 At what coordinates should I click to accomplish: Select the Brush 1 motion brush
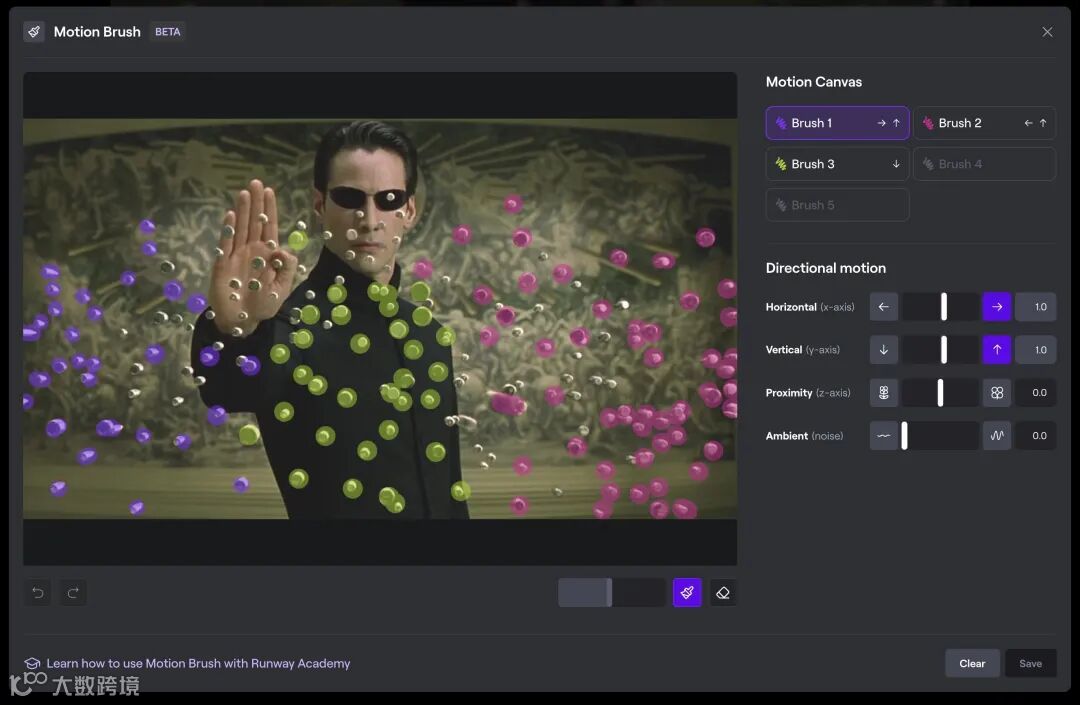tap(837, 123)
